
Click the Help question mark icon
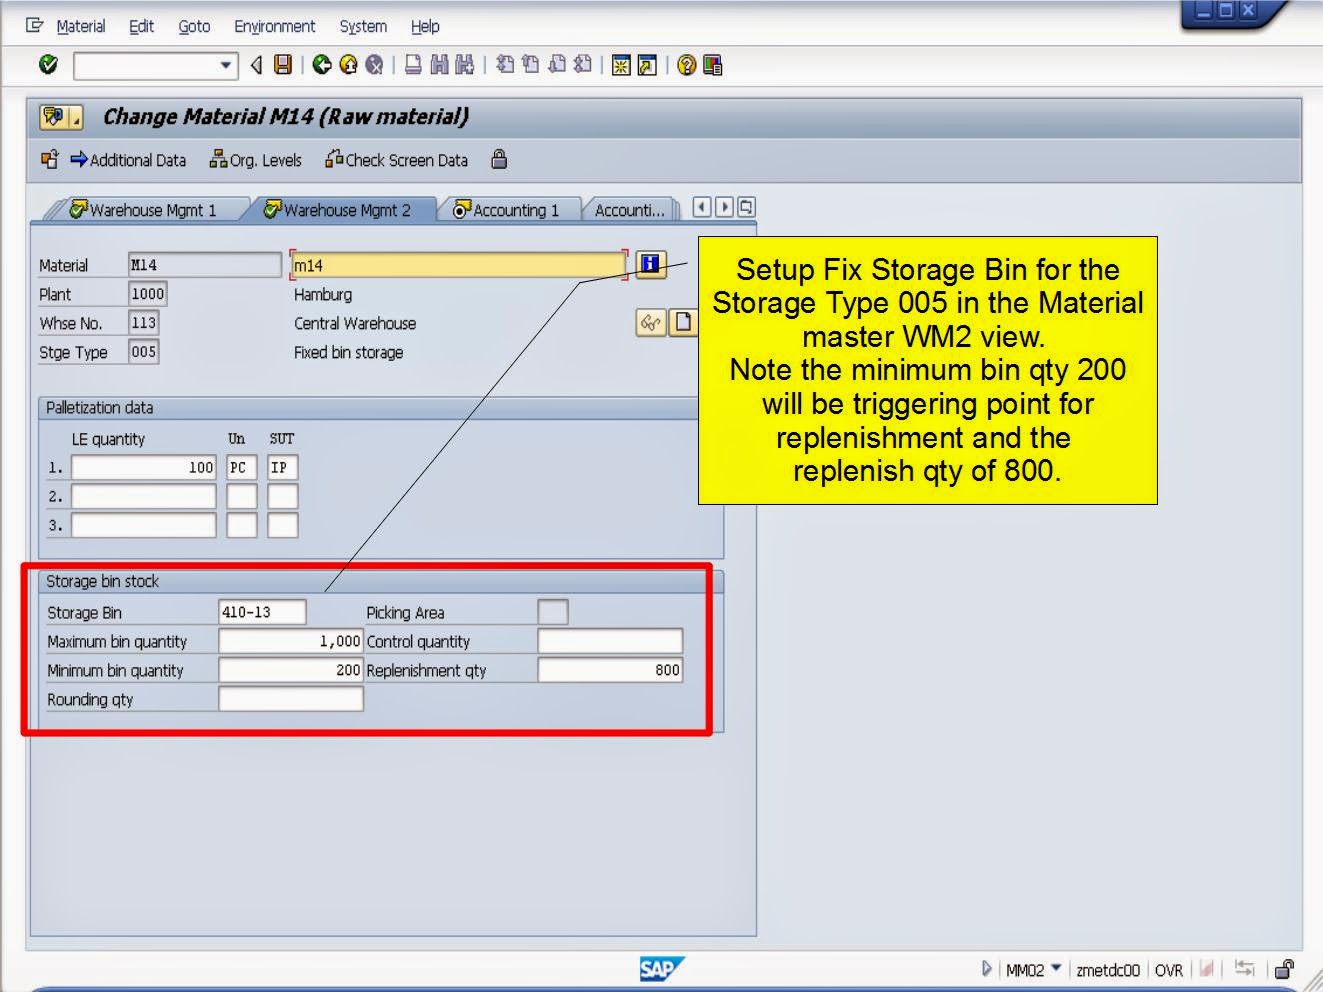pos(688,66)
